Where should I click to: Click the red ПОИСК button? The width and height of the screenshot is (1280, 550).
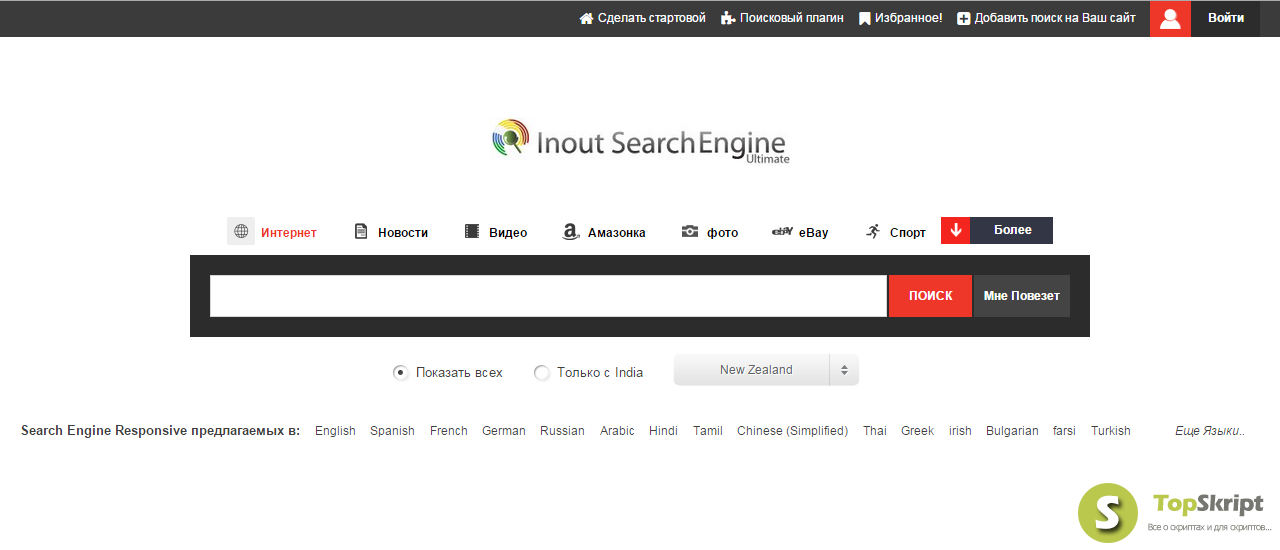930,296
